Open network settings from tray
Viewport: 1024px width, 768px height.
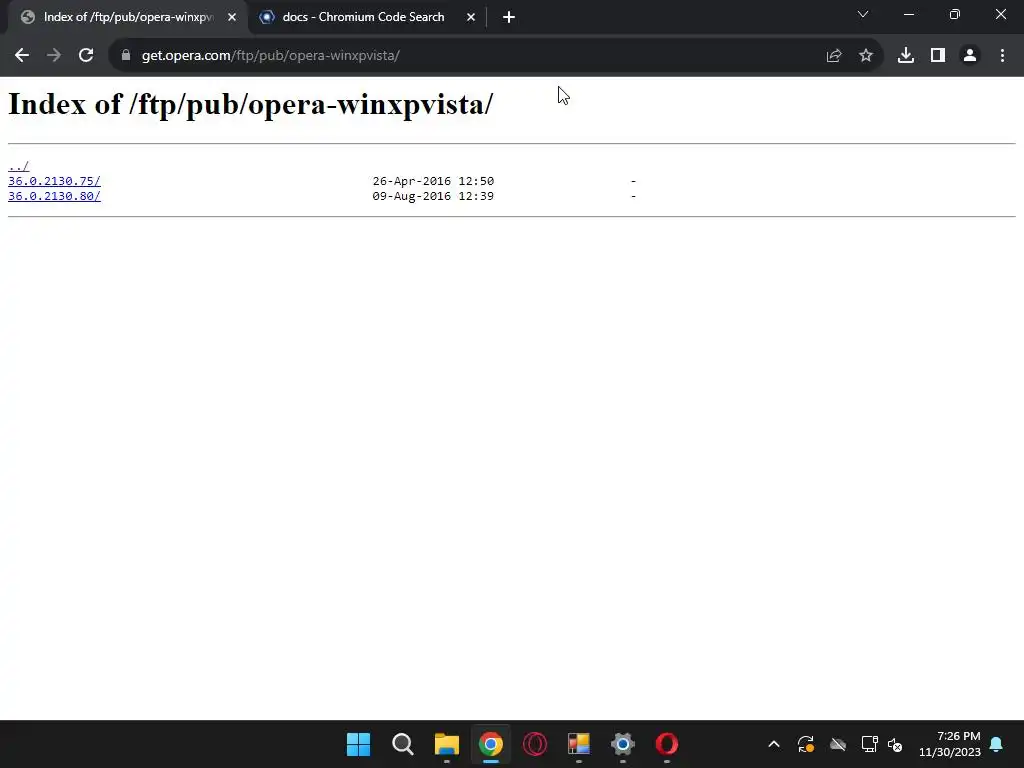click(x=869, y=744)
